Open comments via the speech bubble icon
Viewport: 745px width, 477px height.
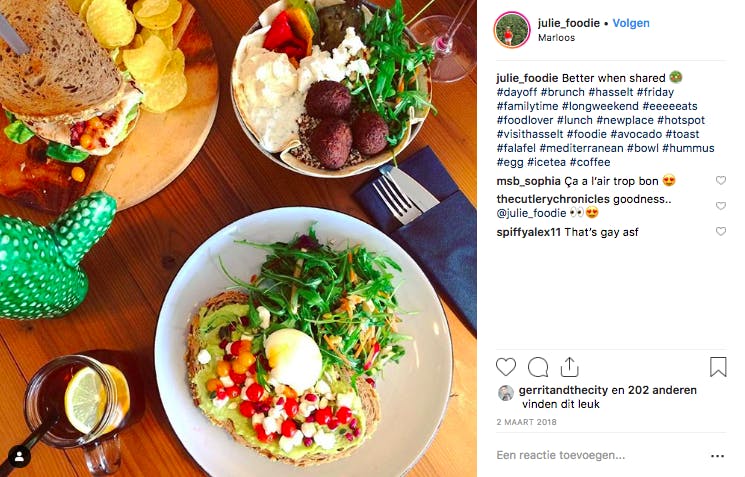pyautogui.click(x=538, y=367)
